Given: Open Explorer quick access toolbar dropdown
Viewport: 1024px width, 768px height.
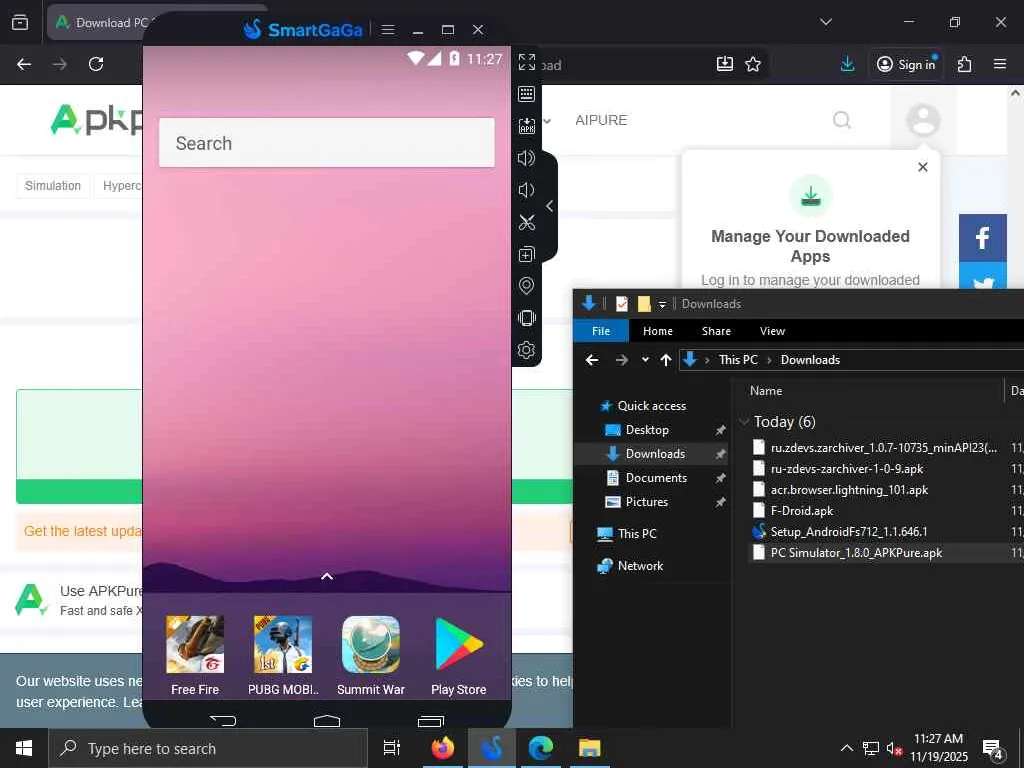Looking at the screenshot, I should (x=662, y=304).
